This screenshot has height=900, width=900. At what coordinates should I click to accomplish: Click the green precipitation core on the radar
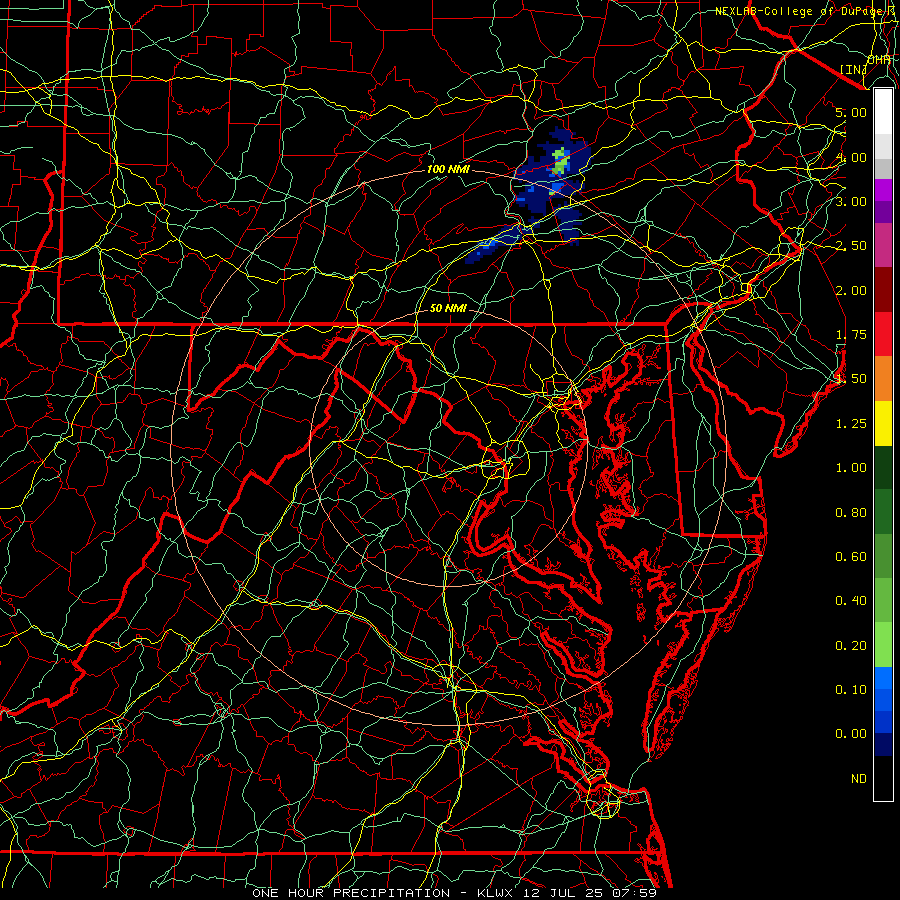561,162
